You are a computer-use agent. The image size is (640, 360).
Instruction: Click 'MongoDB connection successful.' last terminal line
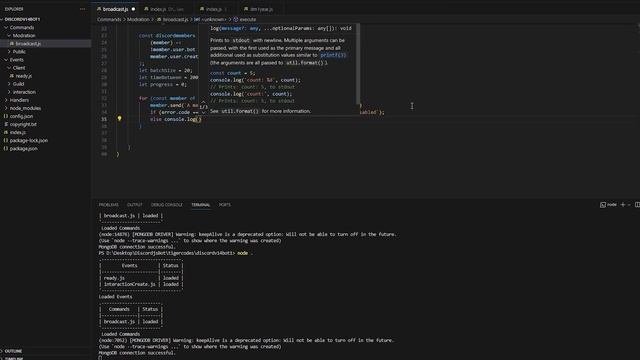(x=137, y=353)
